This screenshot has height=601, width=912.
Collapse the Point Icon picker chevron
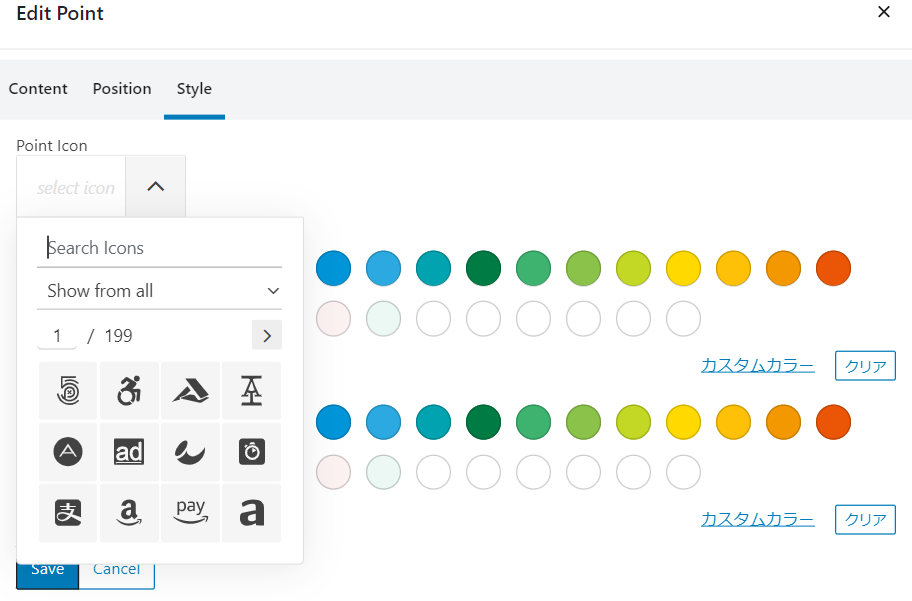(155, 187)
